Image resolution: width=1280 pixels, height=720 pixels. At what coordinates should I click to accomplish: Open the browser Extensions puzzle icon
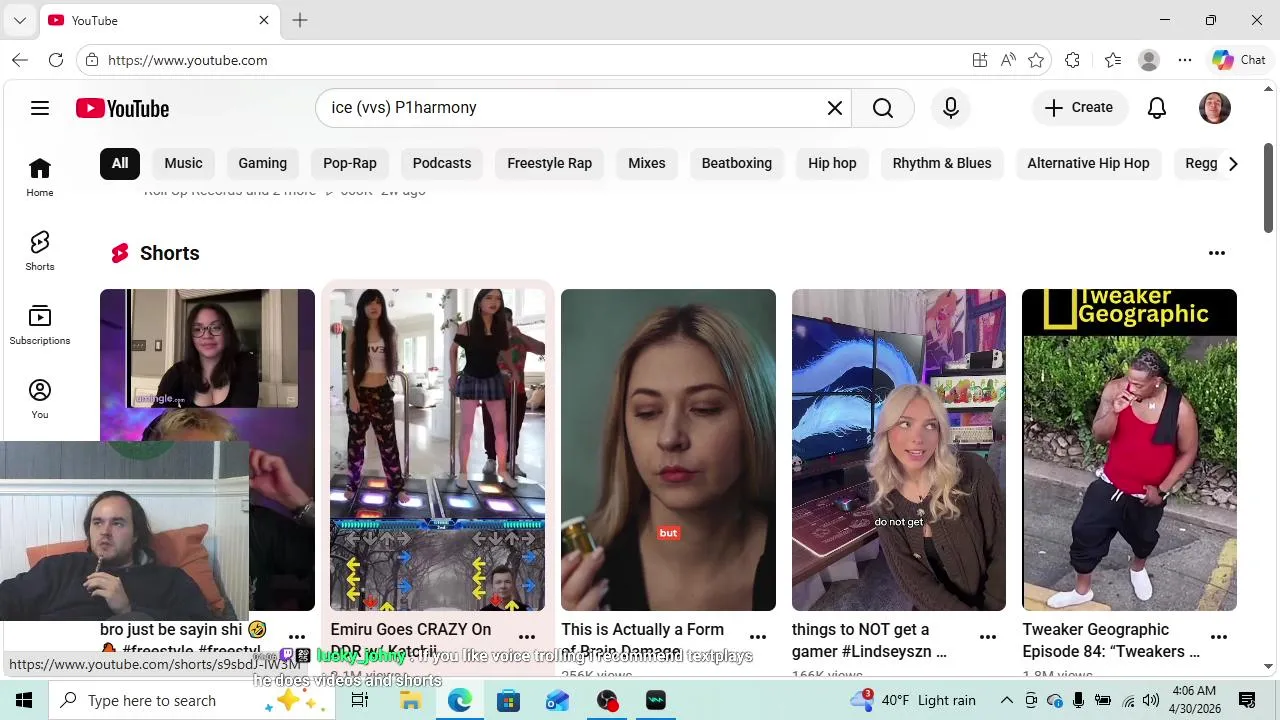[1073, 60]
